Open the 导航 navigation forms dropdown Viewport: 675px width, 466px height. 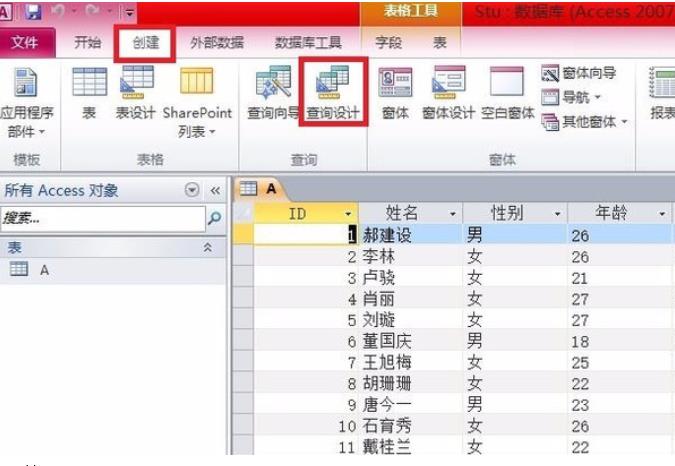click(571, 97)
